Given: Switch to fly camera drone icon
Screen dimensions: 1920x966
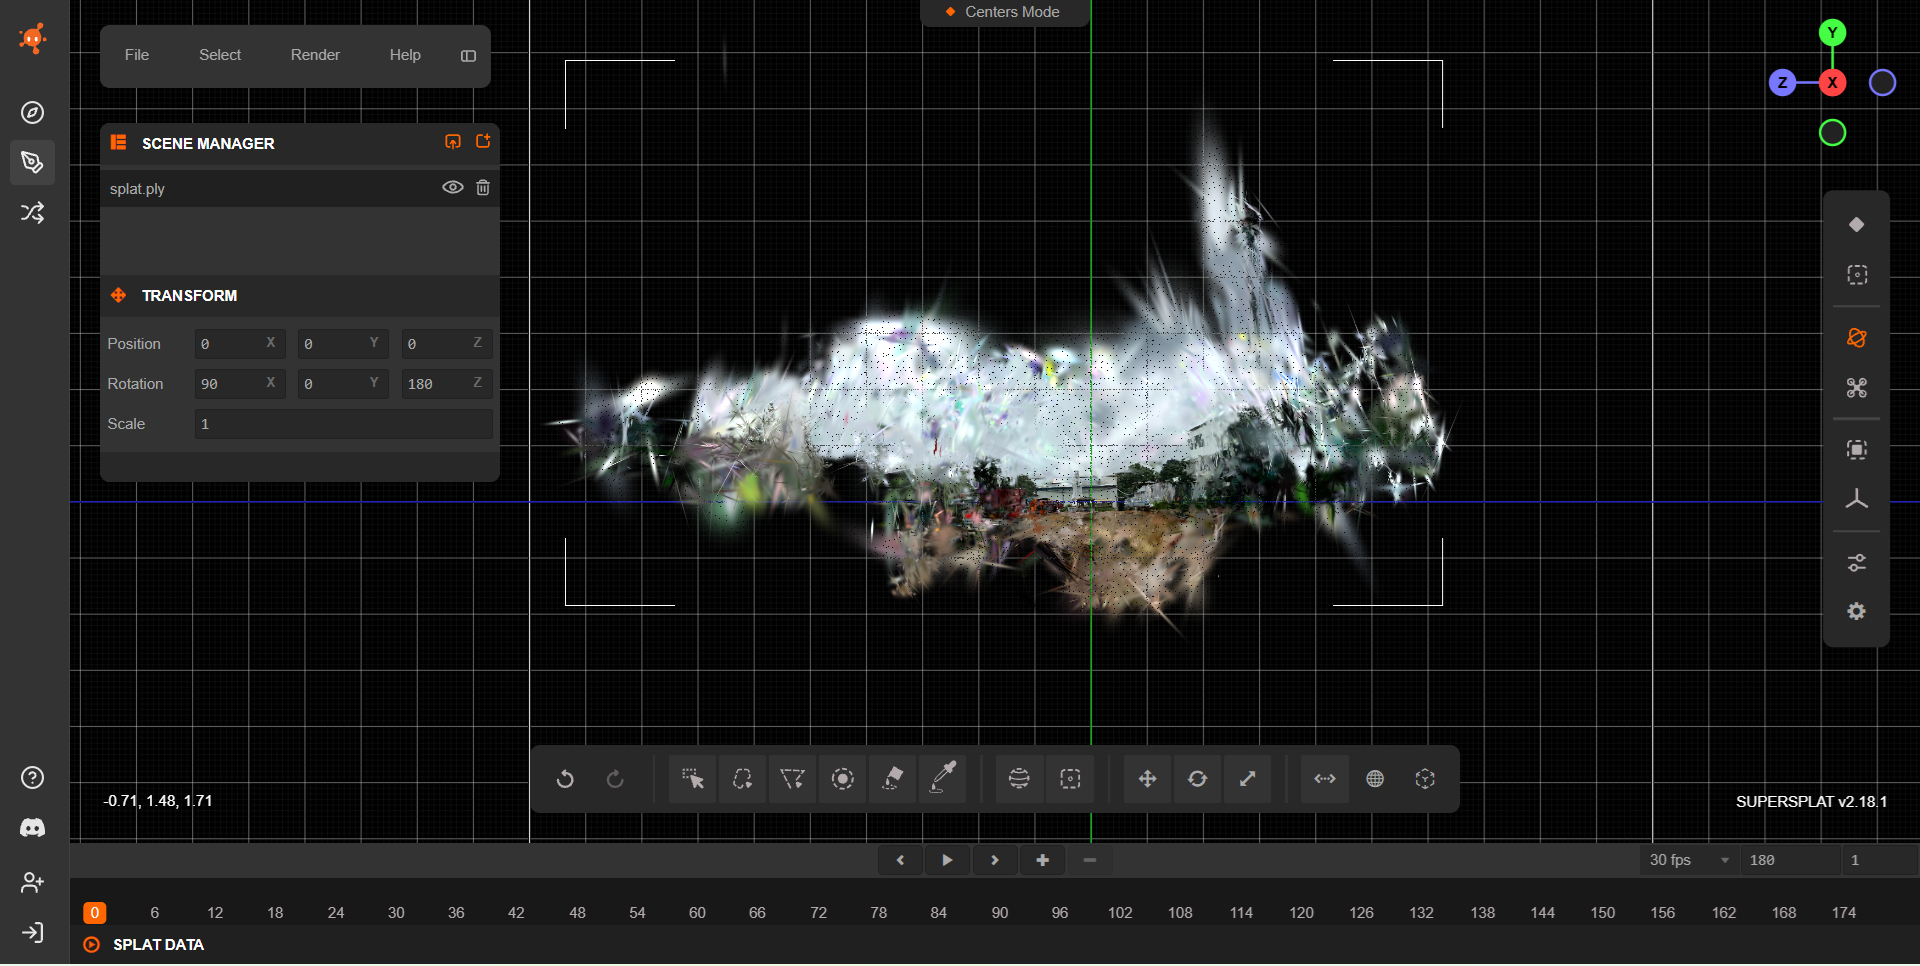Looking at the screenshot, I should (x=1856, y=388).
